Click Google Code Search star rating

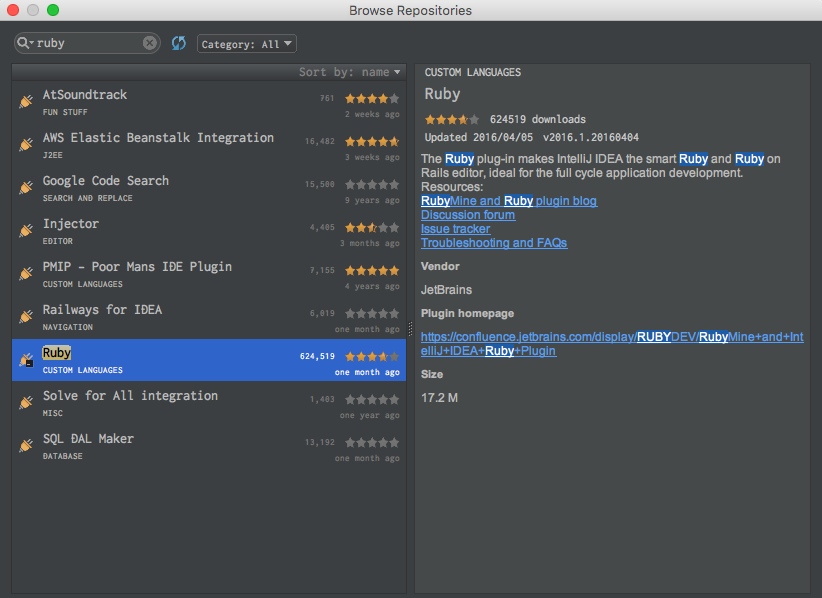tap(372, 184)
